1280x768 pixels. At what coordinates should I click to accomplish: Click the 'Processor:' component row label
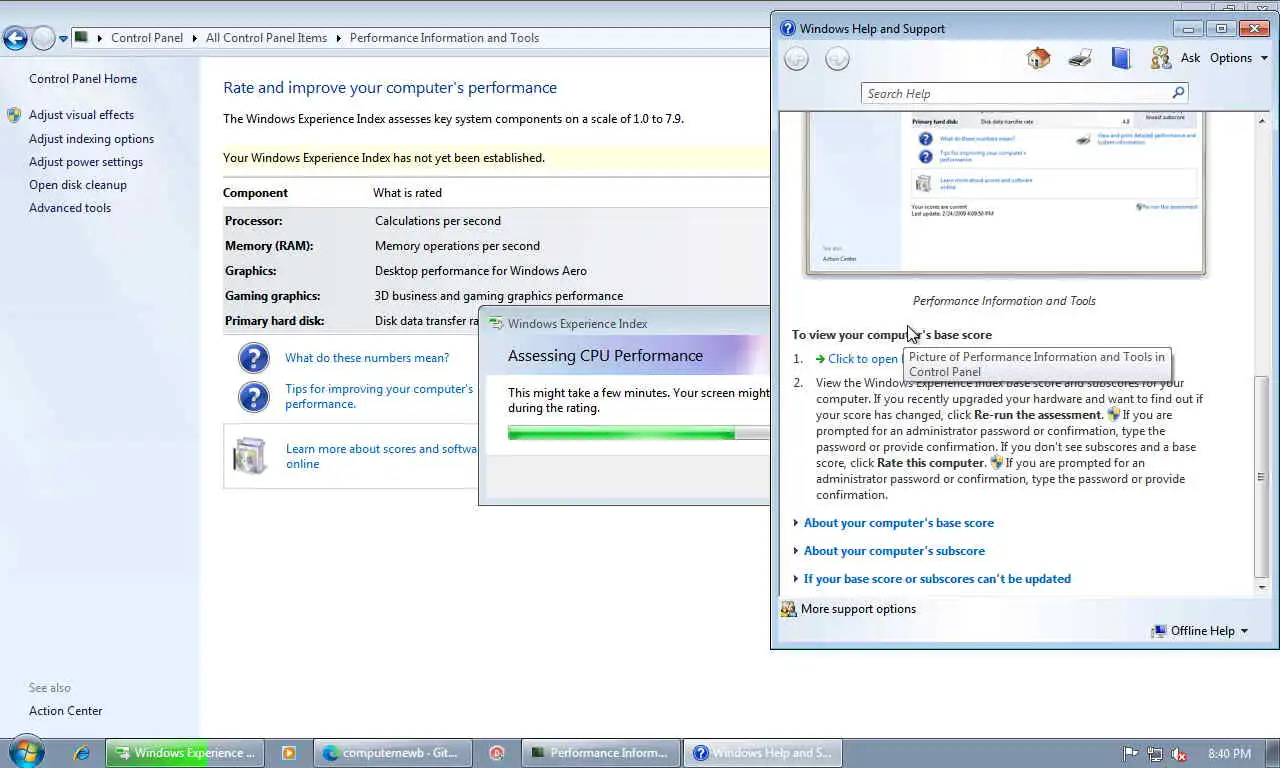(254, 221)
